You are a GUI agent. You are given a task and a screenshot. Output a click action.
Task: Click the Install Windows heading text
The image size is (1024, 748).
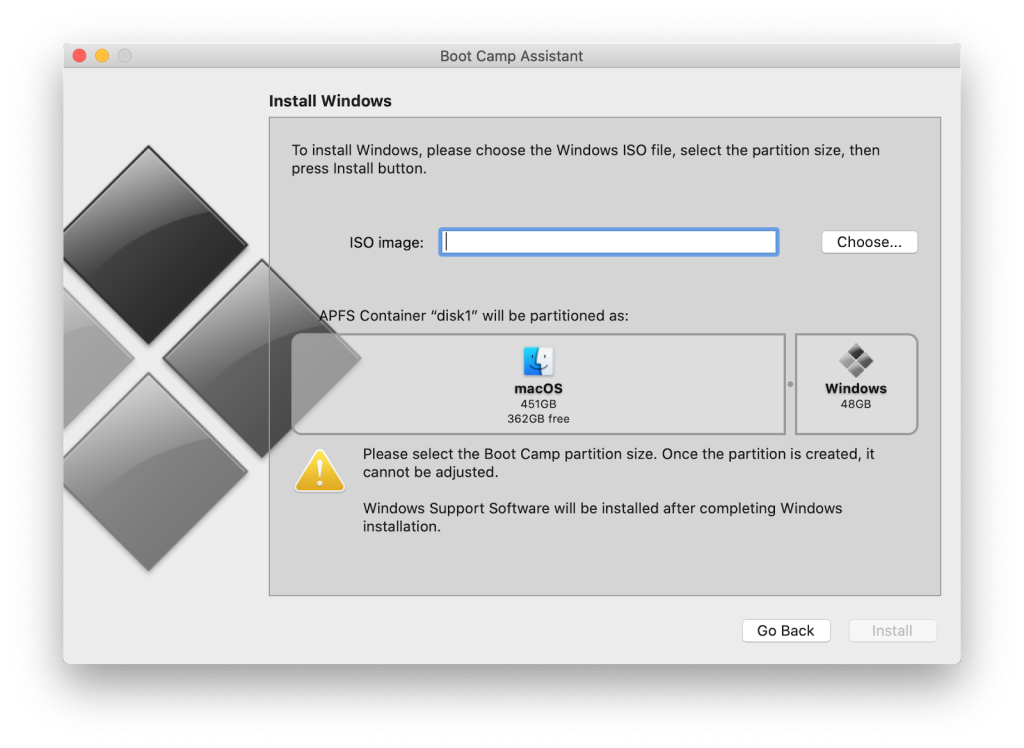[x=330, y=100]
